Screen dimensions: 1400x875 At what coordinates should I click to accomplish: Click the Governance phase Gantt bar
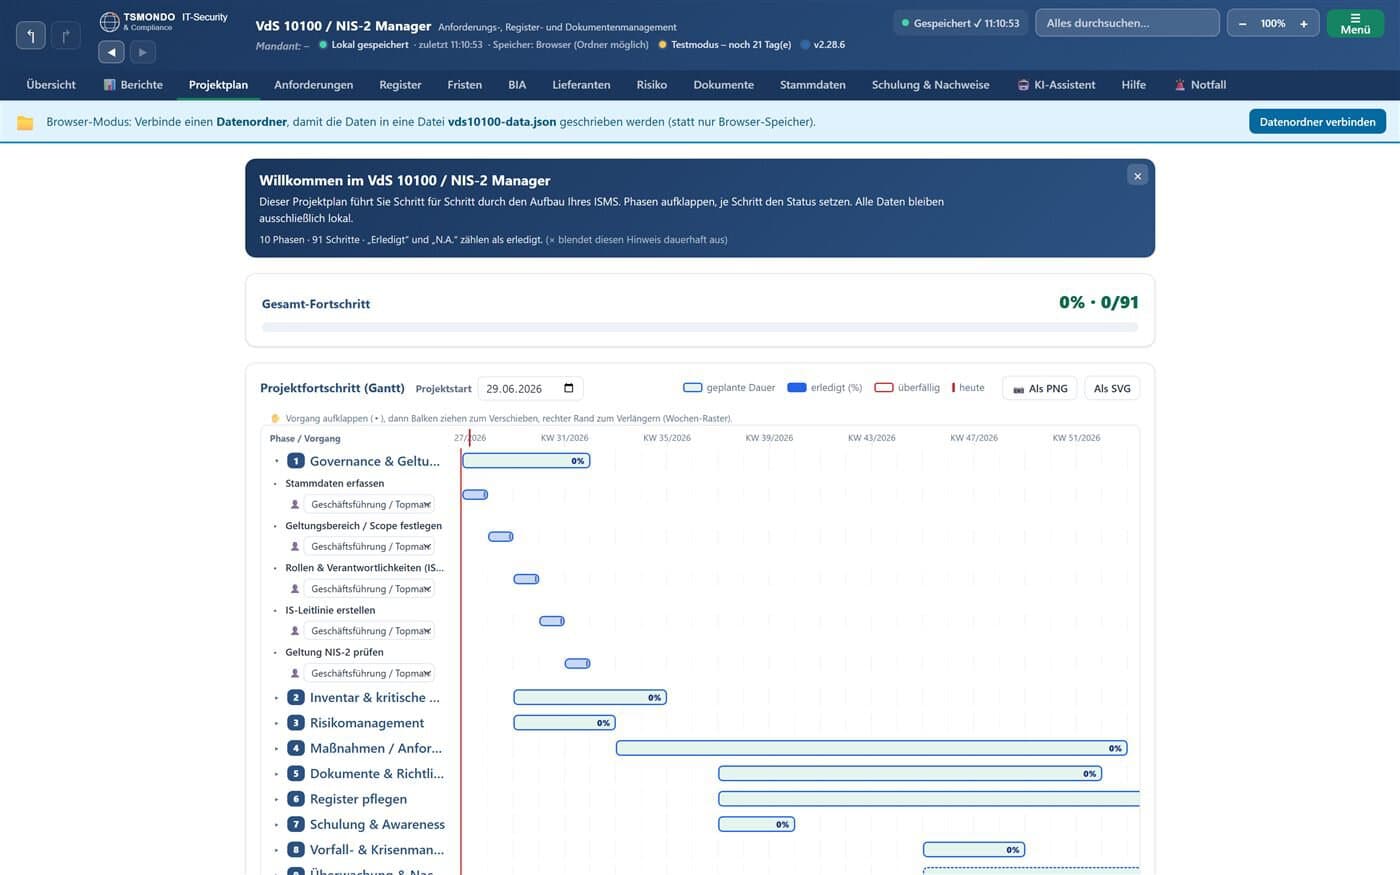point(526,461)
